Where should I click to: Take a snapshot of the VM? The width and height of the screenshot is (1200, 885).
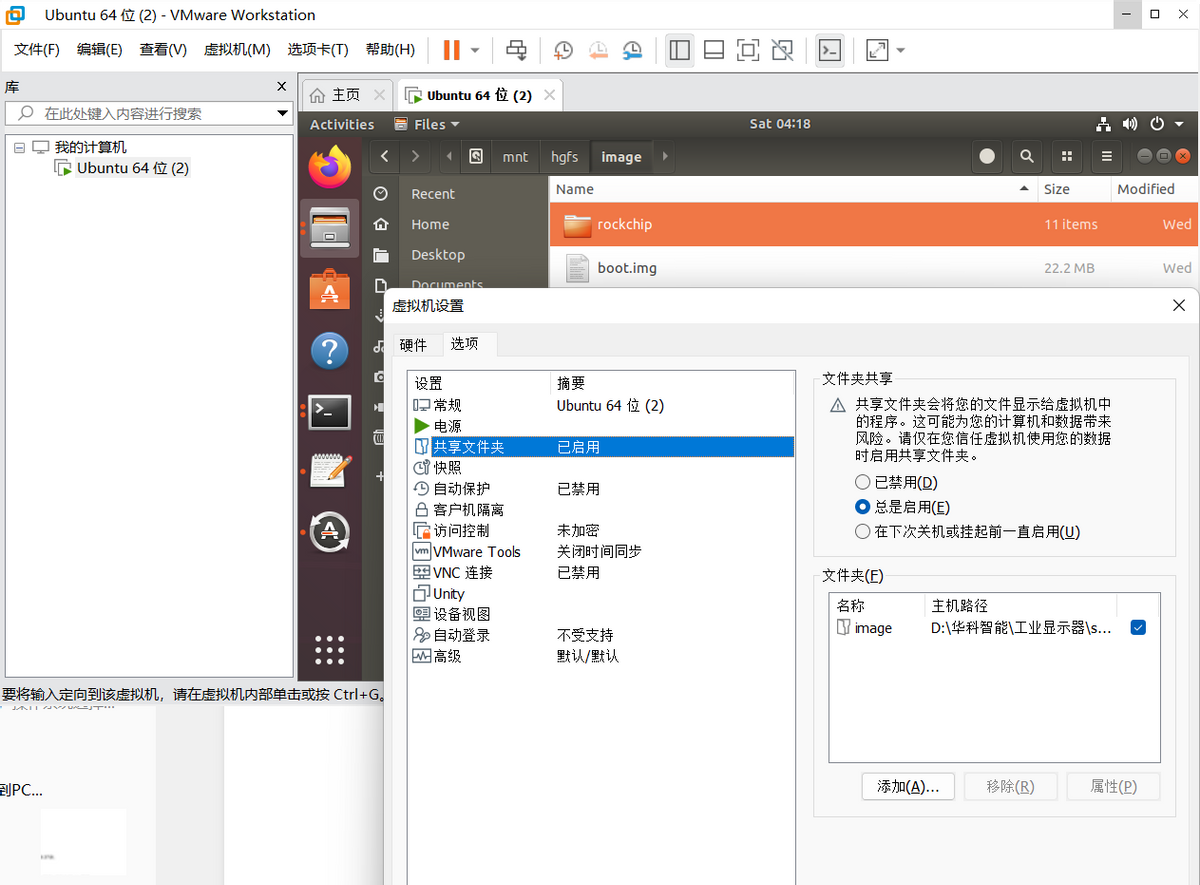click(x=562, y=50)
